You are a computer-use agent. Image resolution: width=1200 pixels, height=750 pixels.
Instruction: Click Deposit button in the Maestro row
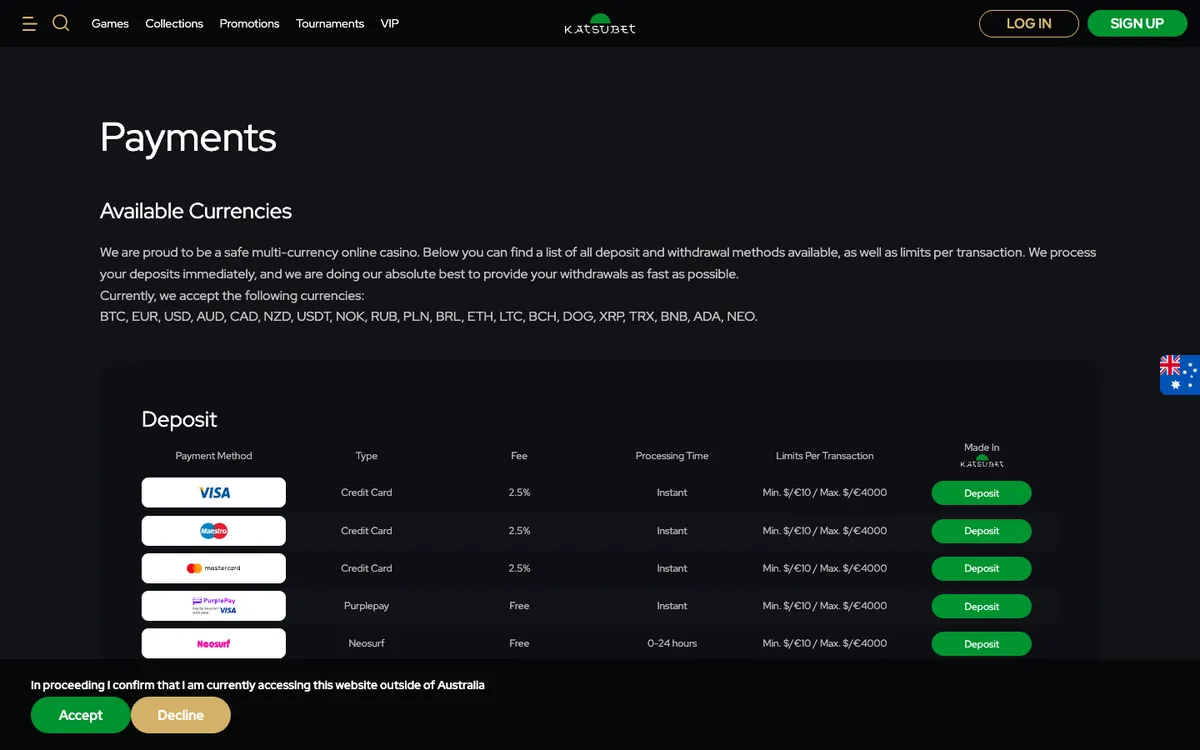[x=982, y=531]
